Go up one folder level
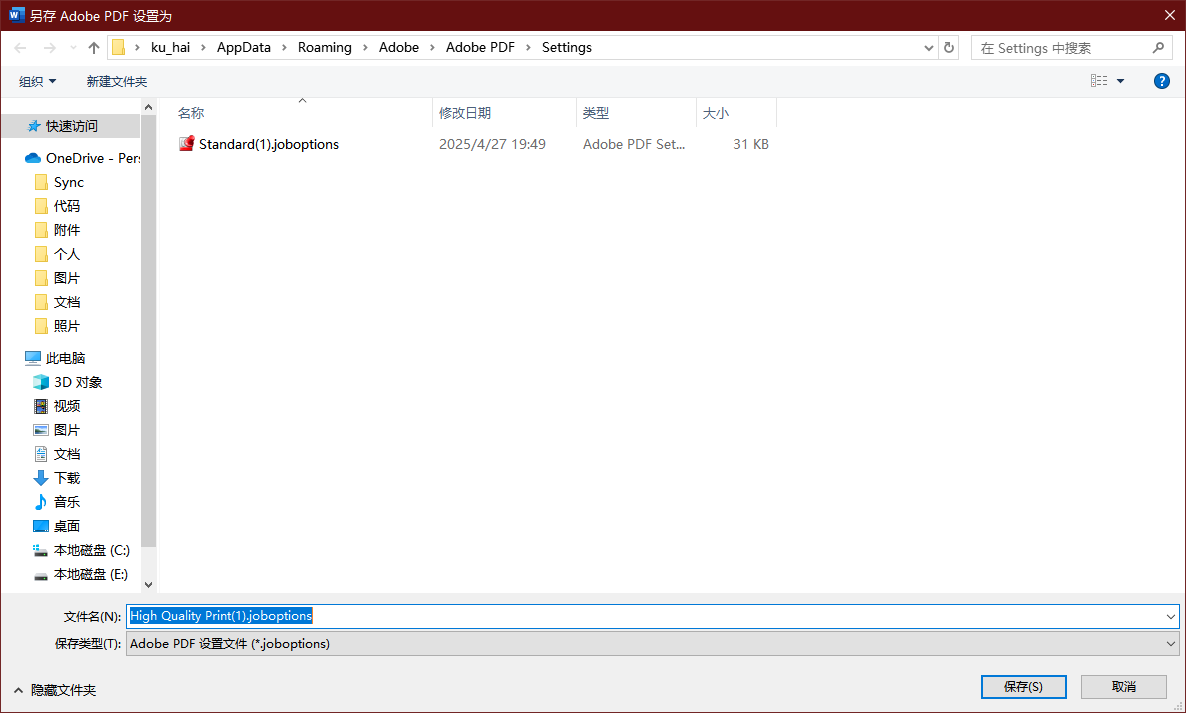 point(94,48)
